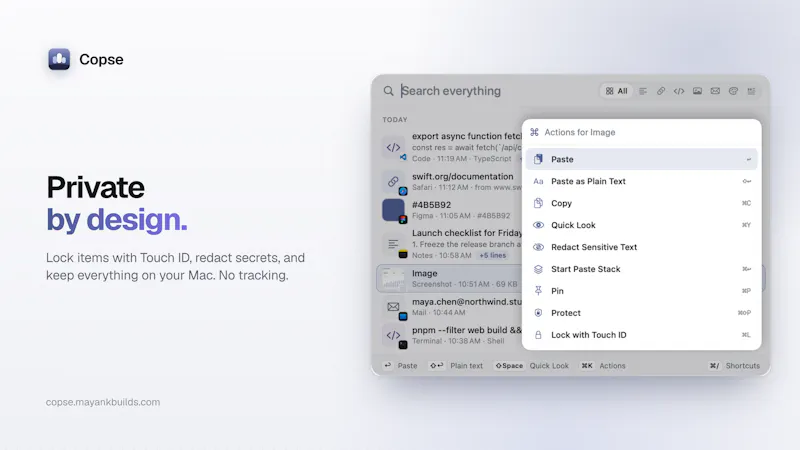
Task: Click the Quick Look footer hint
Action: [x=531, y=366]
